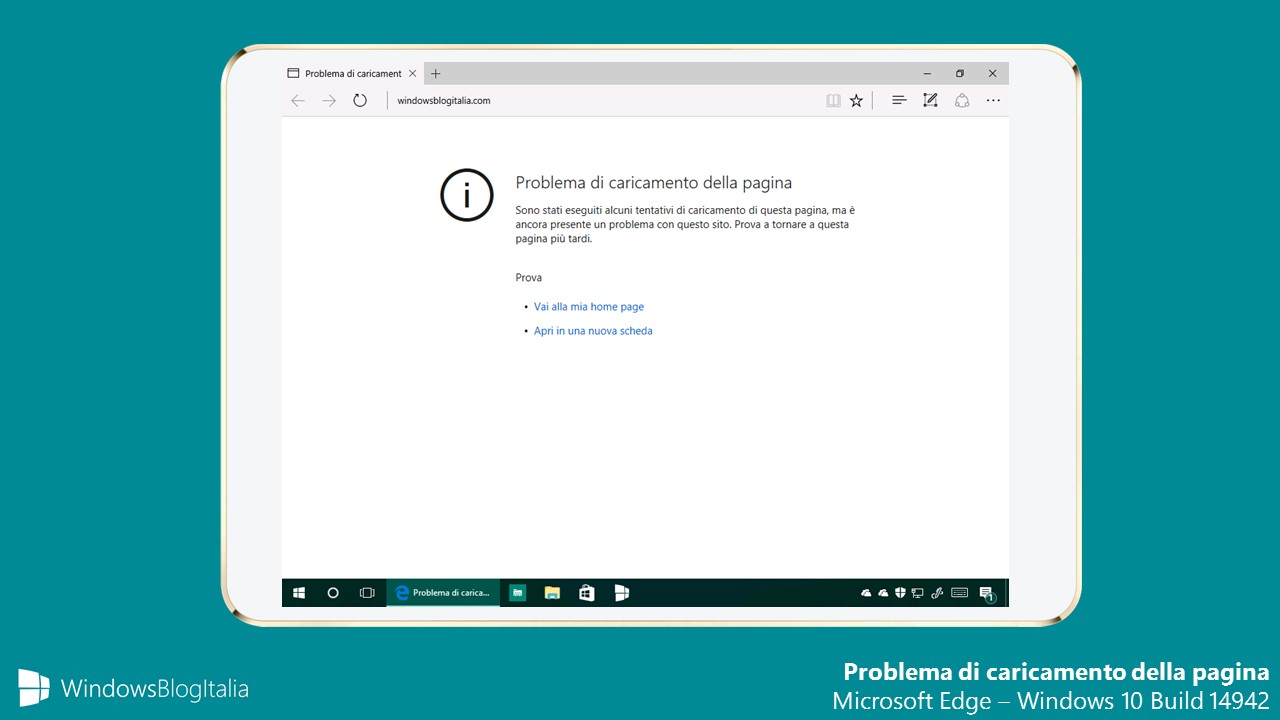
Task: Click the heading Problema di caricamento della pagina
Action: point(654,183)
